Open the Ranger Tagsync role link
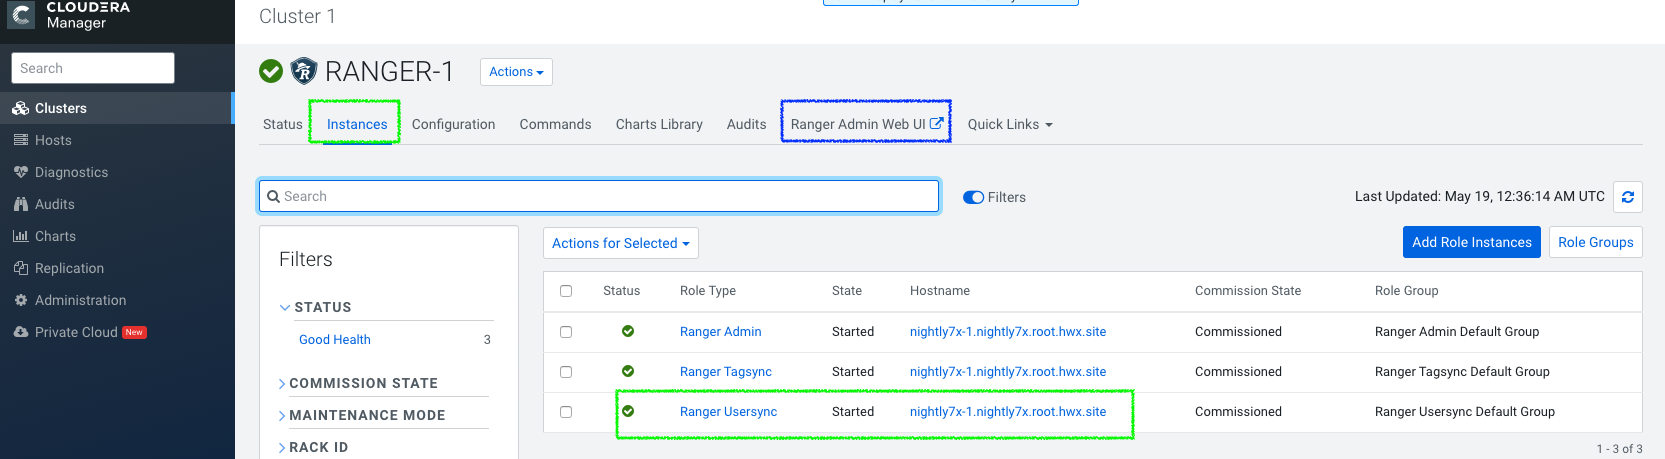 [x=726, y=371]
